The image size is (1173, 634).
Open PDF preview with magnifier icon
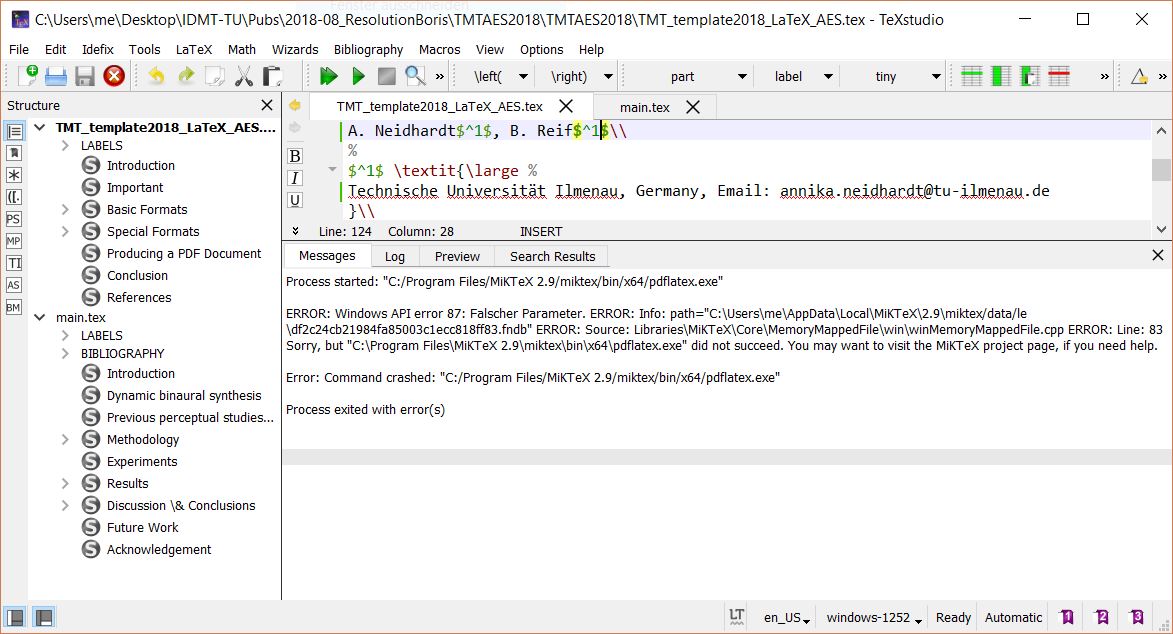click(x=414, y=76)
